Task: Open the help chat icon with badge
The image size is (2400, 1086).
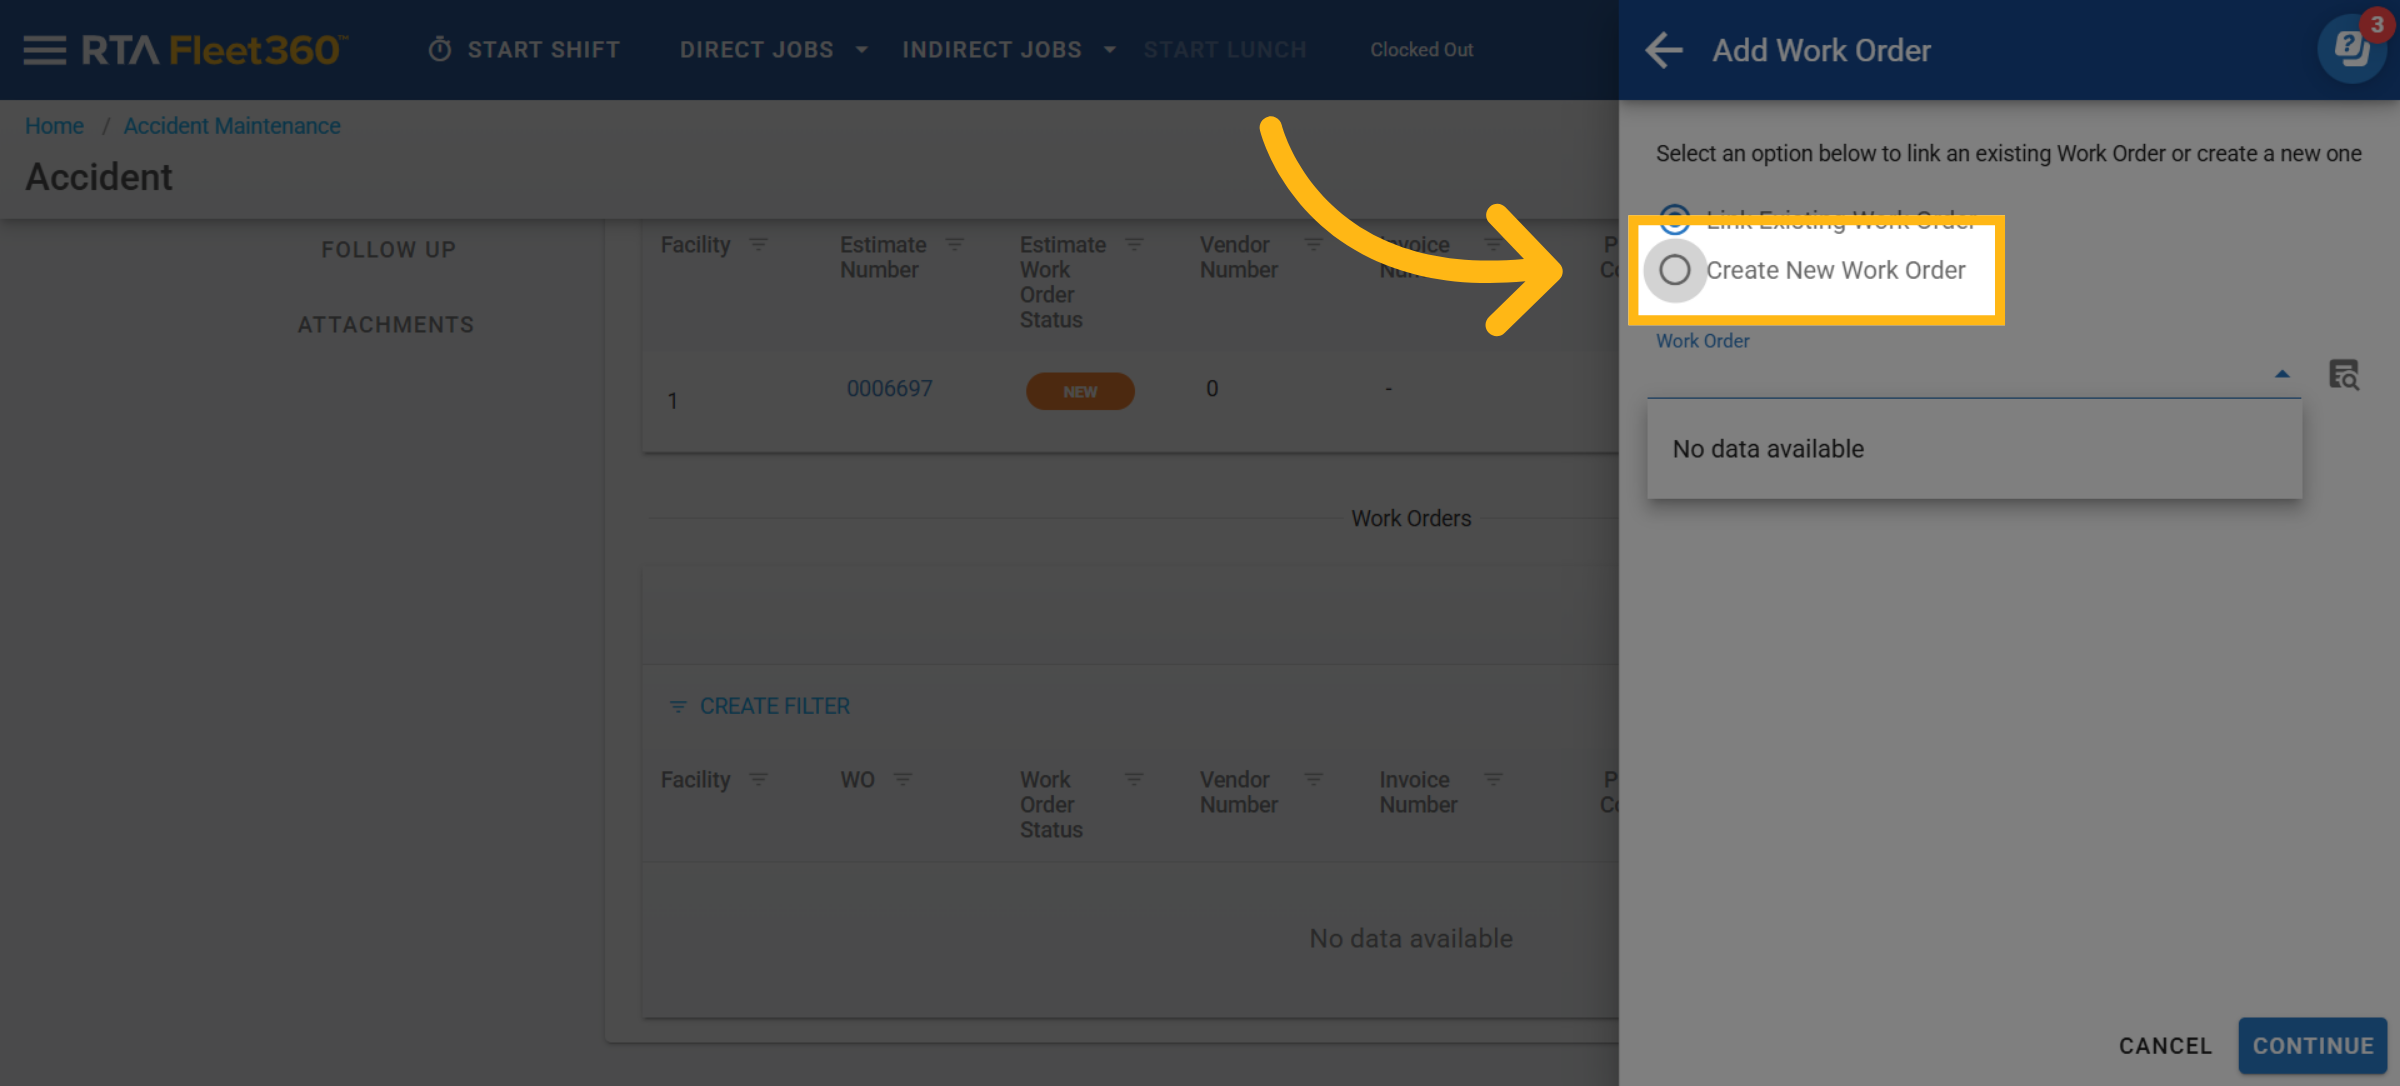Action: pos(2351,48)
